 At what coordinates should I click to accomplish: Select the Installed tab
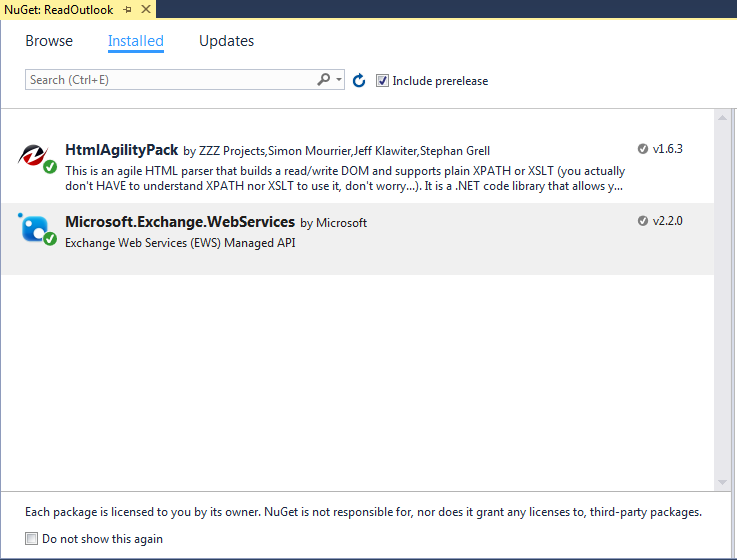point(136,41)
